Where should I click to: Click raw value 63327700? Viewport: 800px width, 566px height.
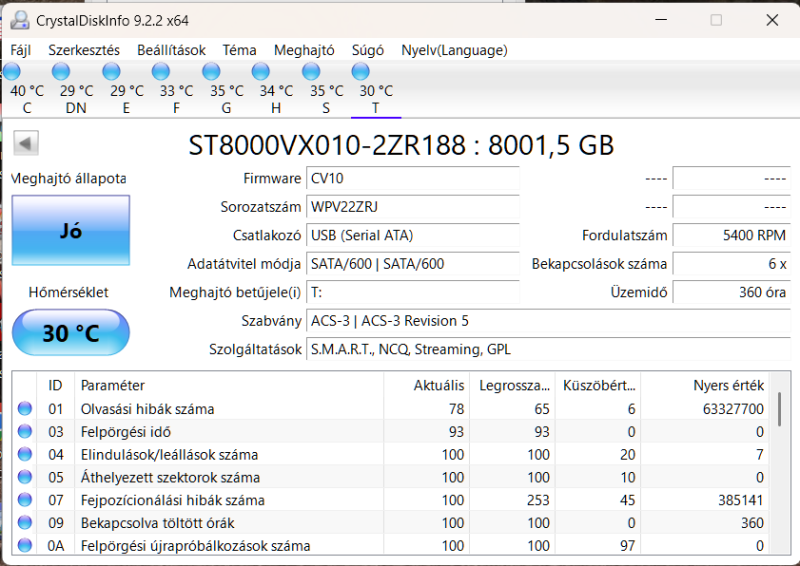pyautogui.click(x=733, y=409)
